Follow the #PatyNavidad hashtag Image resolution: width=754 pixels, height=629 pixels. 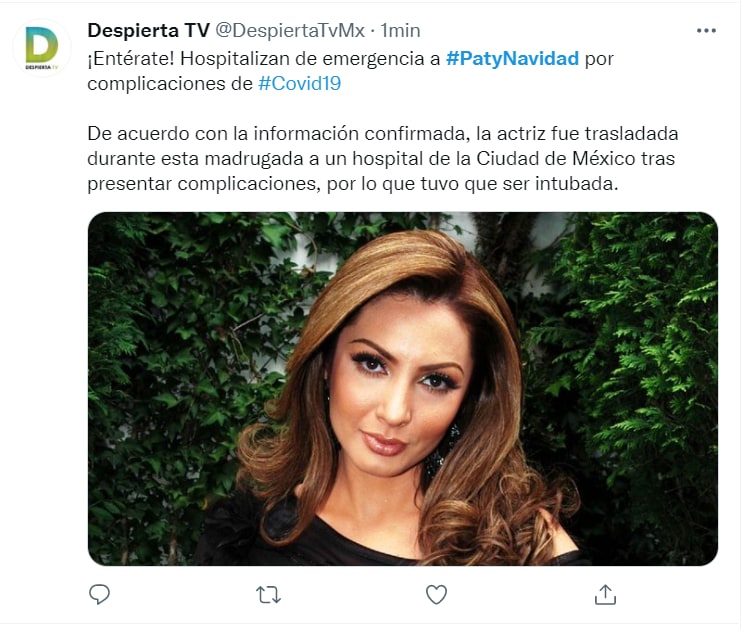point(513,59)
